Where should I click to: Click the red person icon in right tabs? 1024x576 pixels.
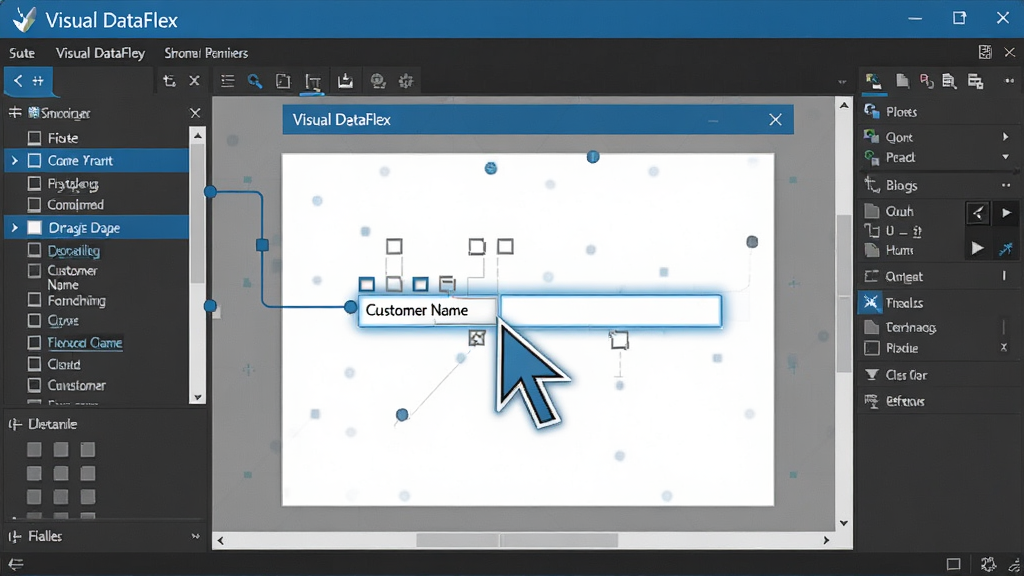click(x=926, y=81)
